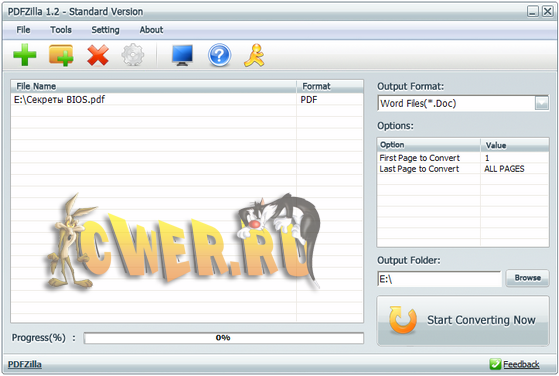Click Start Converting Now button

tap(463, 320)
